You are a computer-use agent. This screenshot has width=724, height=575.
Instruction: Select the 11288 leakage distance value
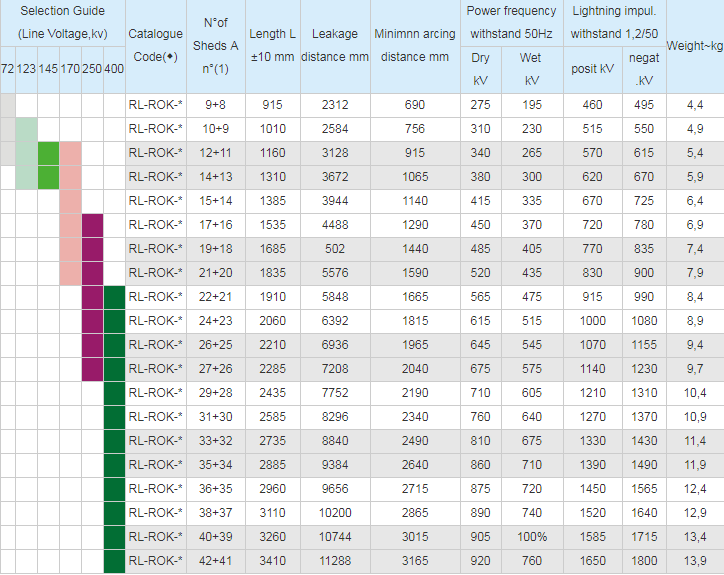pos(334,561)
